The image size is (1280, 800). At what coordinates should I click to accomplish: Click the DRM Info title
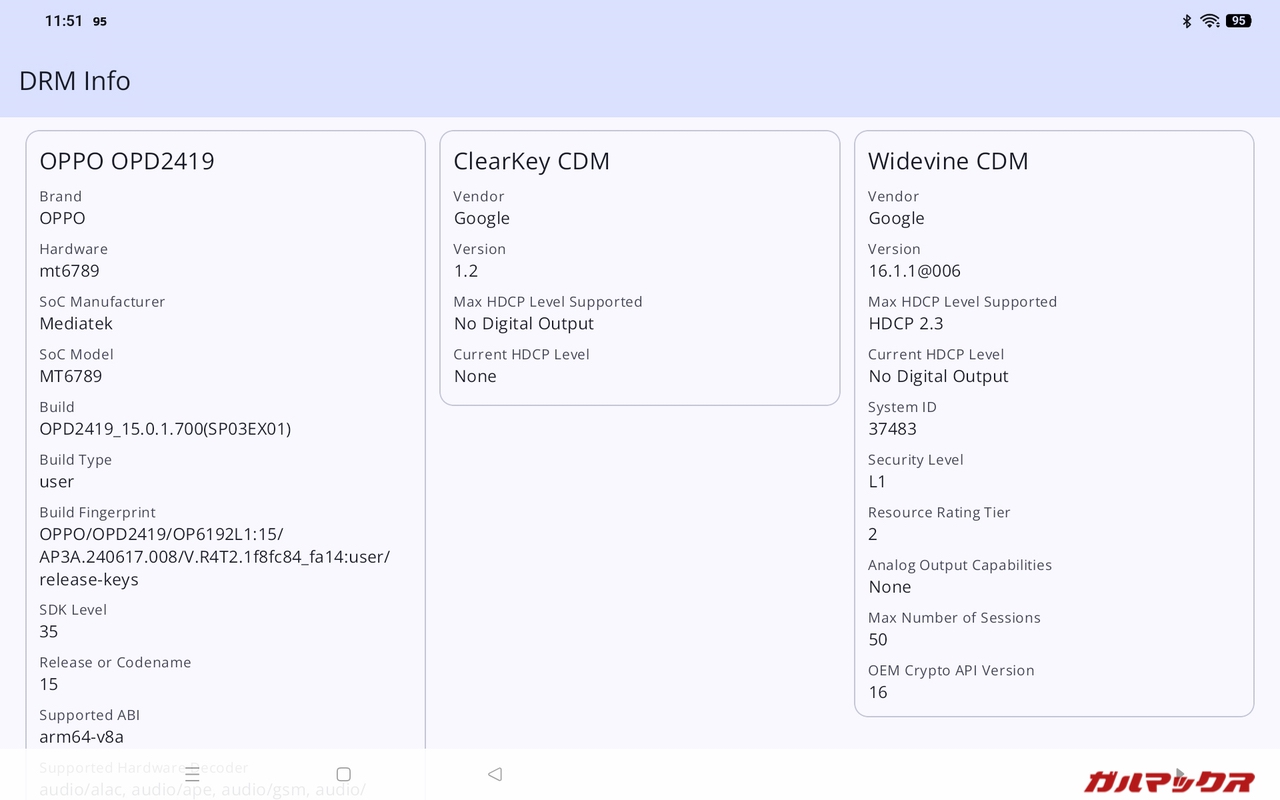click(75, 81)
